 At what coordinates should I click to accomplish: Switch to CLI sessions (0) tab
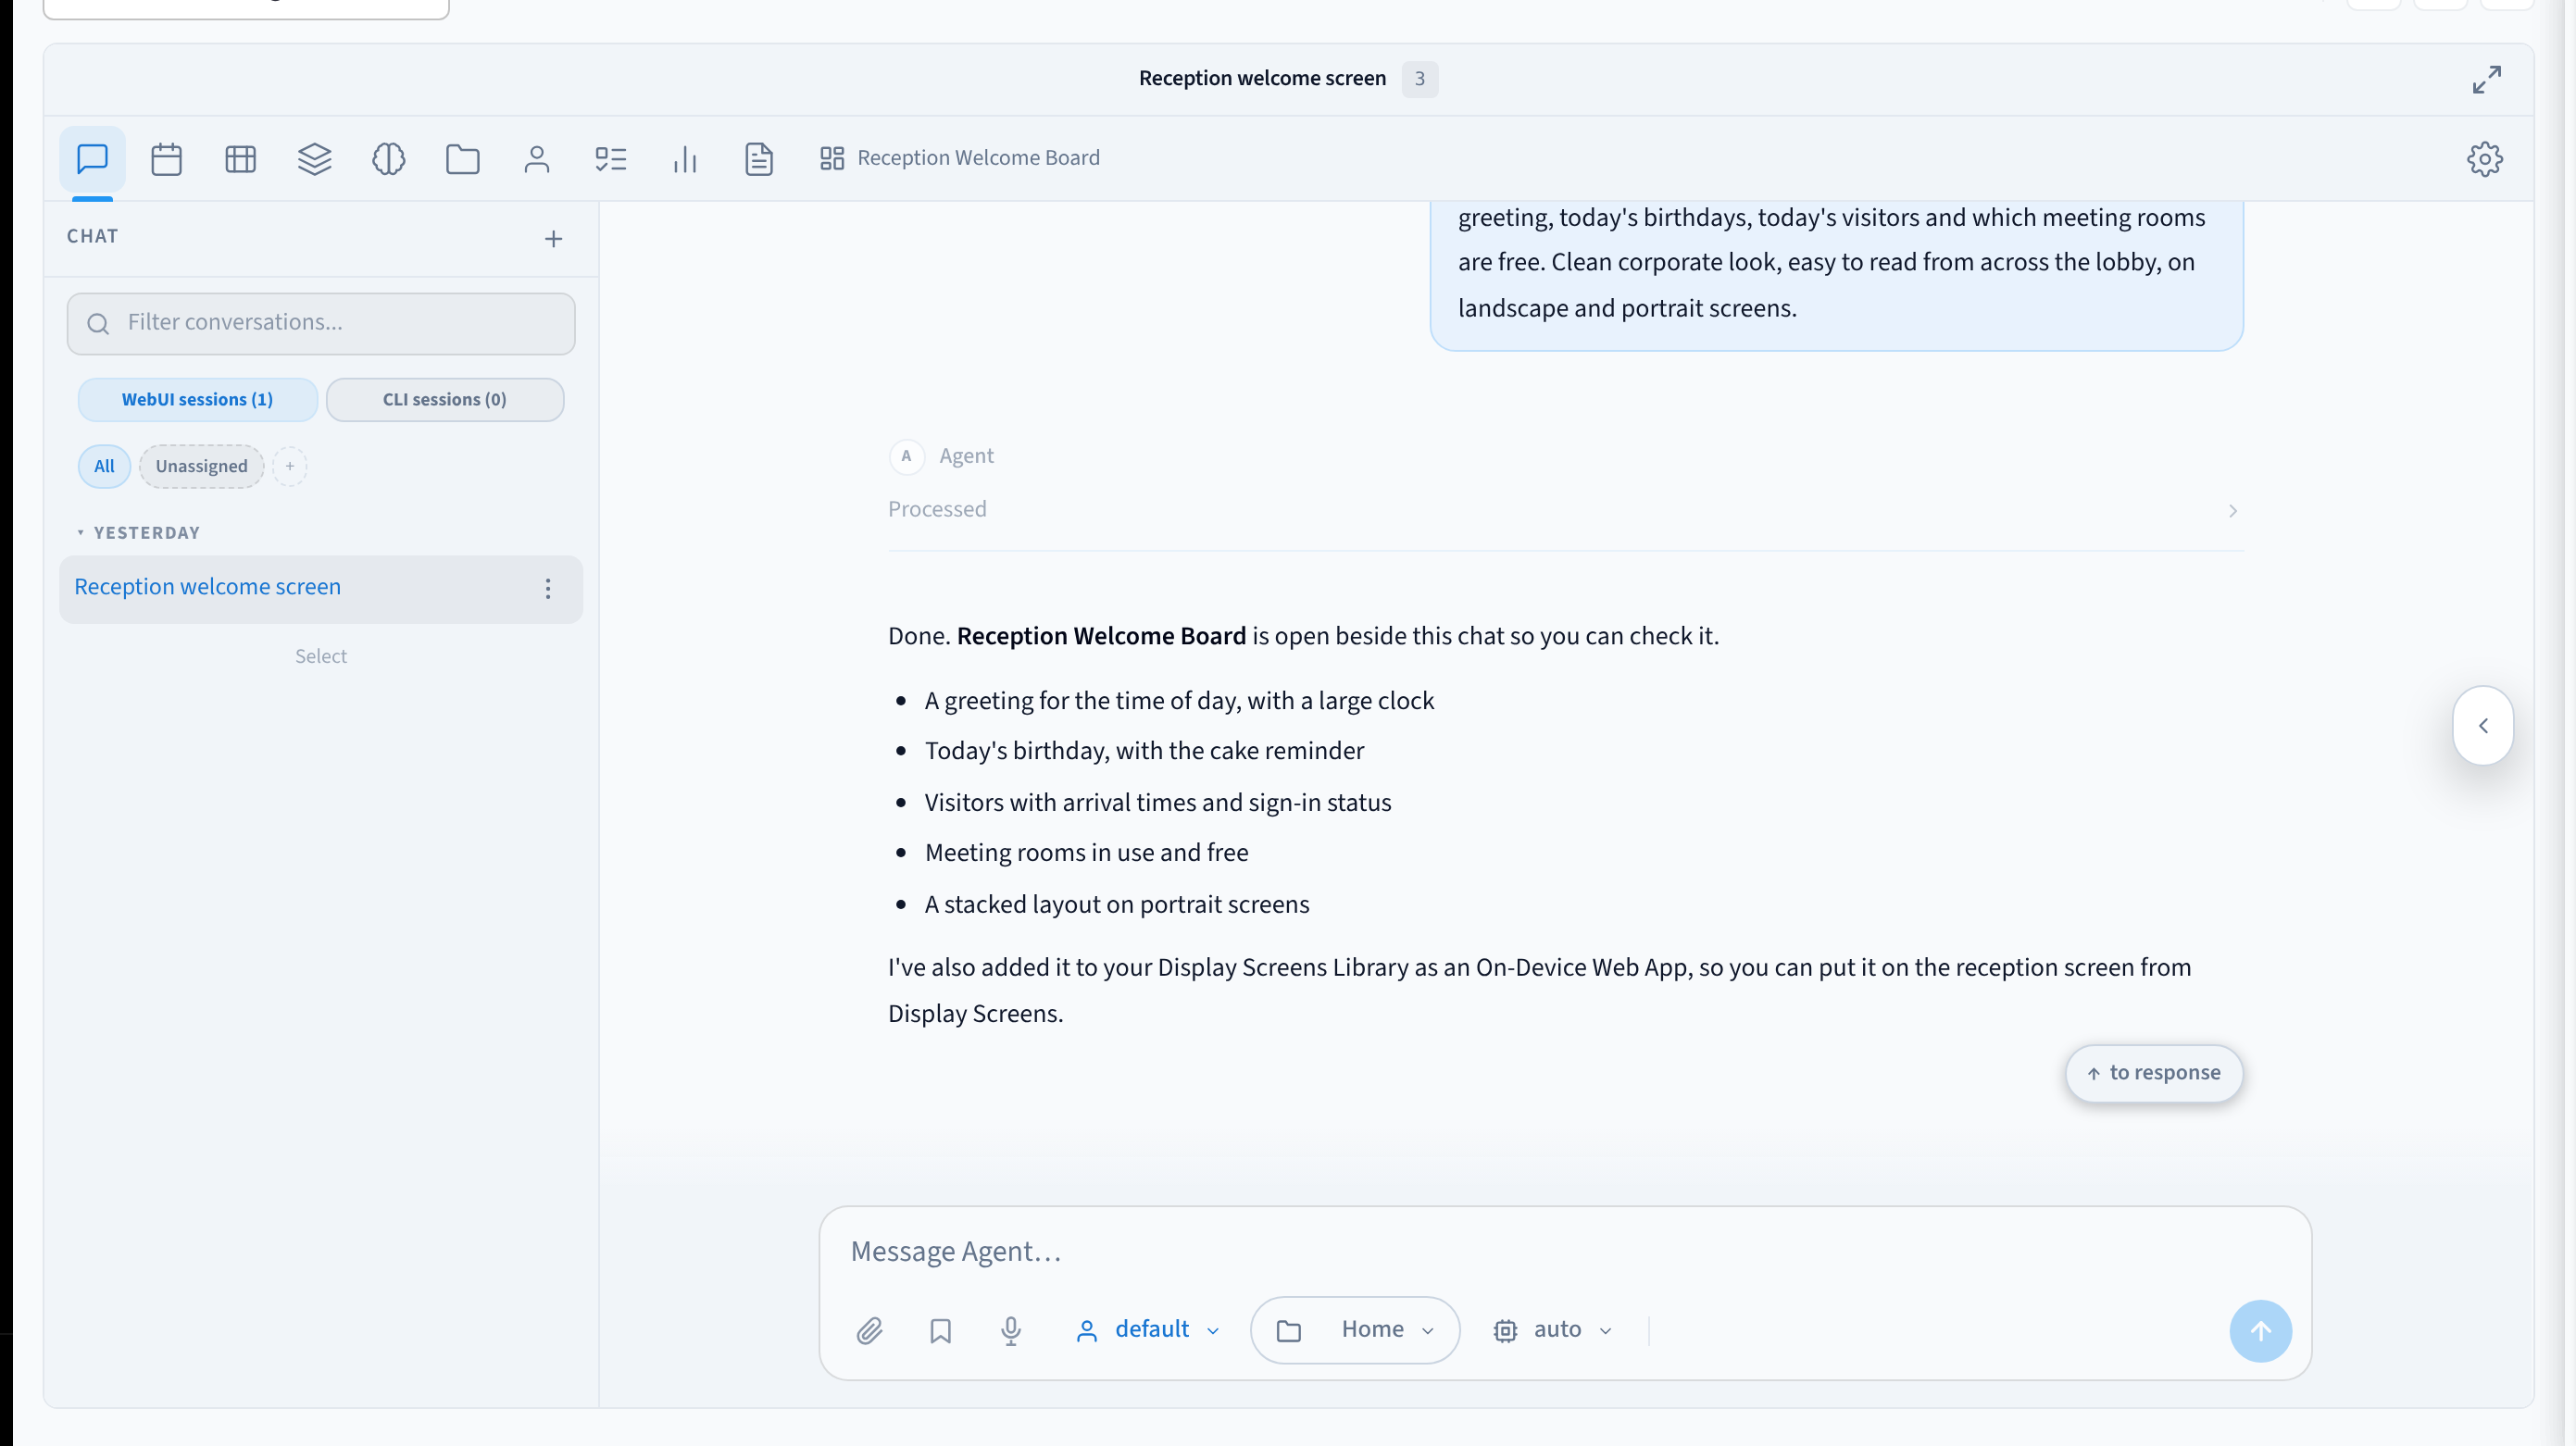coord(445,400)
